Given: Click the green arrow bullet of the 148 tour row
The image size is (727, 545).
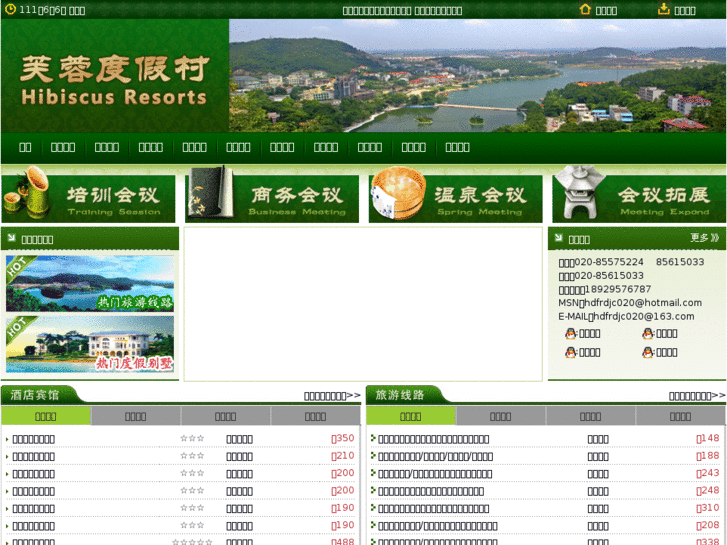Looking at the screenshot, I should (x=373, y=438).
